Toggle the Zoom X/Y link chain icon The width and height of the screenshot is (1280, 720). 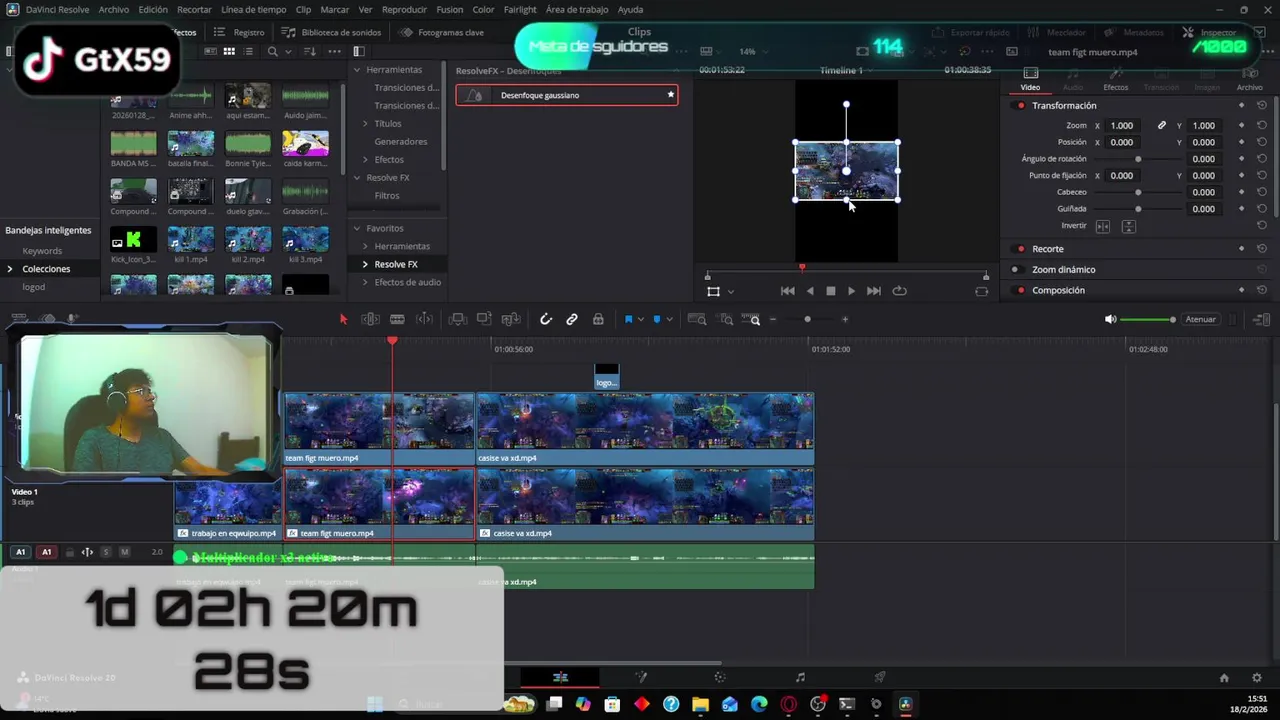tap(1162, 126)
